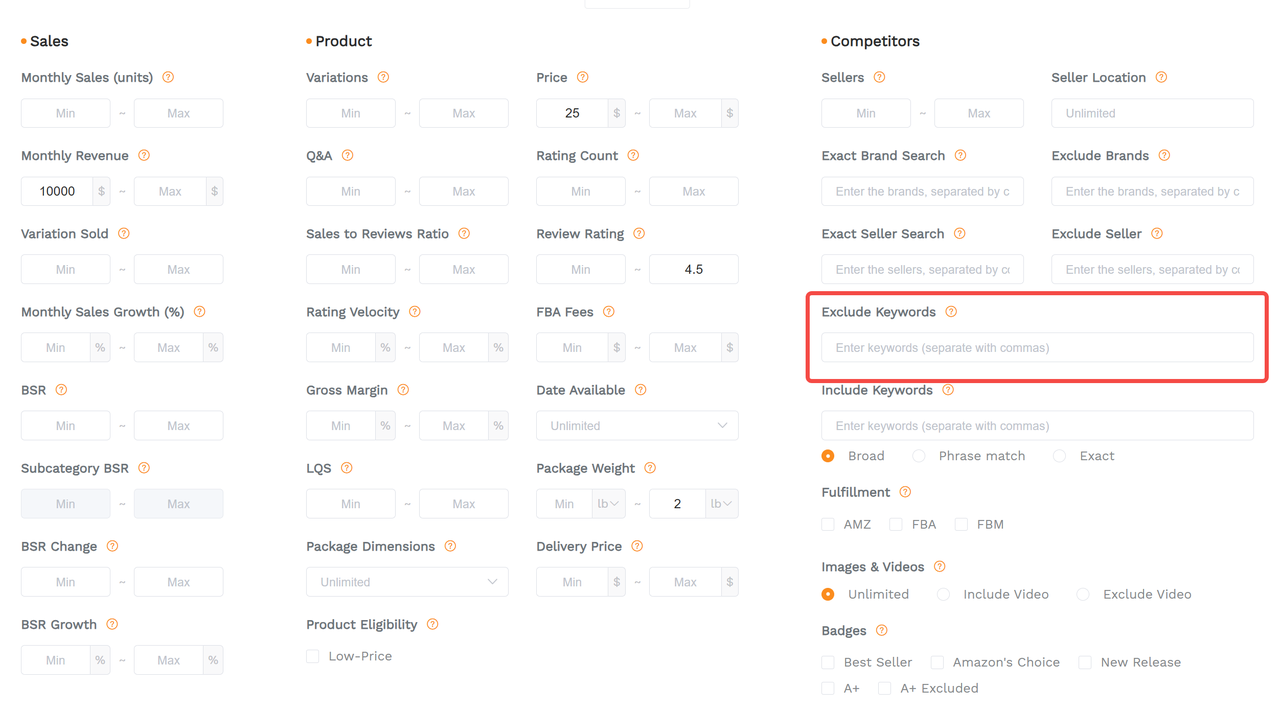Open the Sellers help tooltip
The image size is (1280, 711).
click(879, 77)
